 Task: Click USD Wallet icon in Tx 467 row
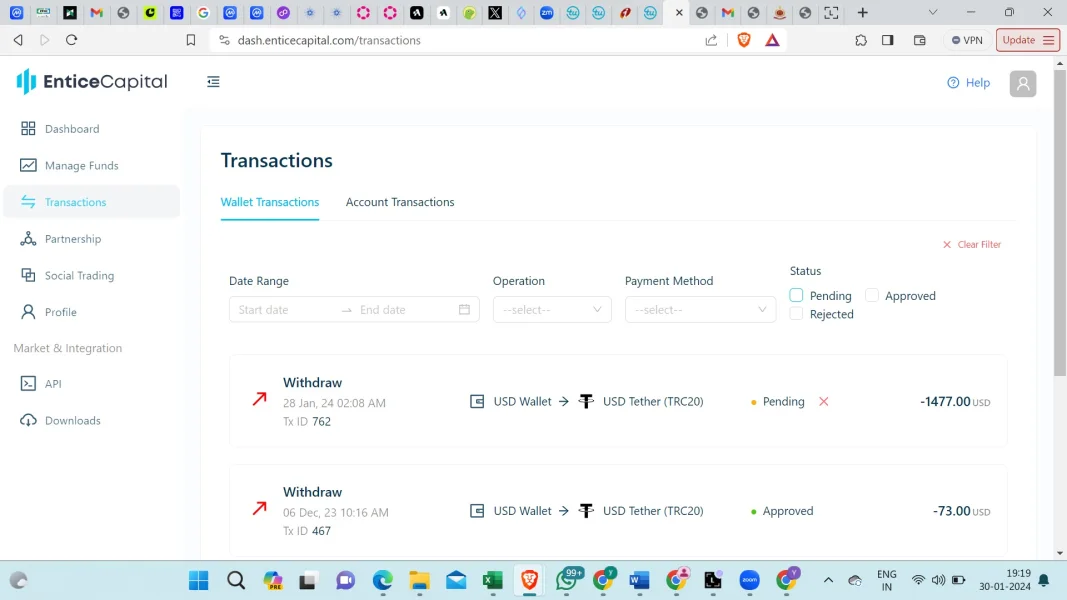tap(477, 511)
